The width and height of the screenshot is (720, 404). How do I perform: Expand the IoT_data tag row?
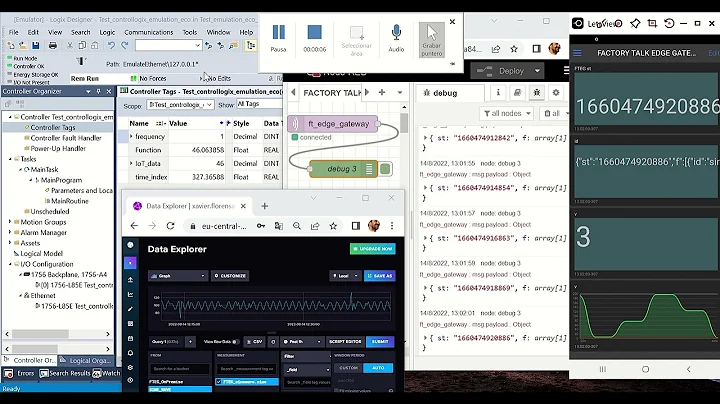pos(131,163)
